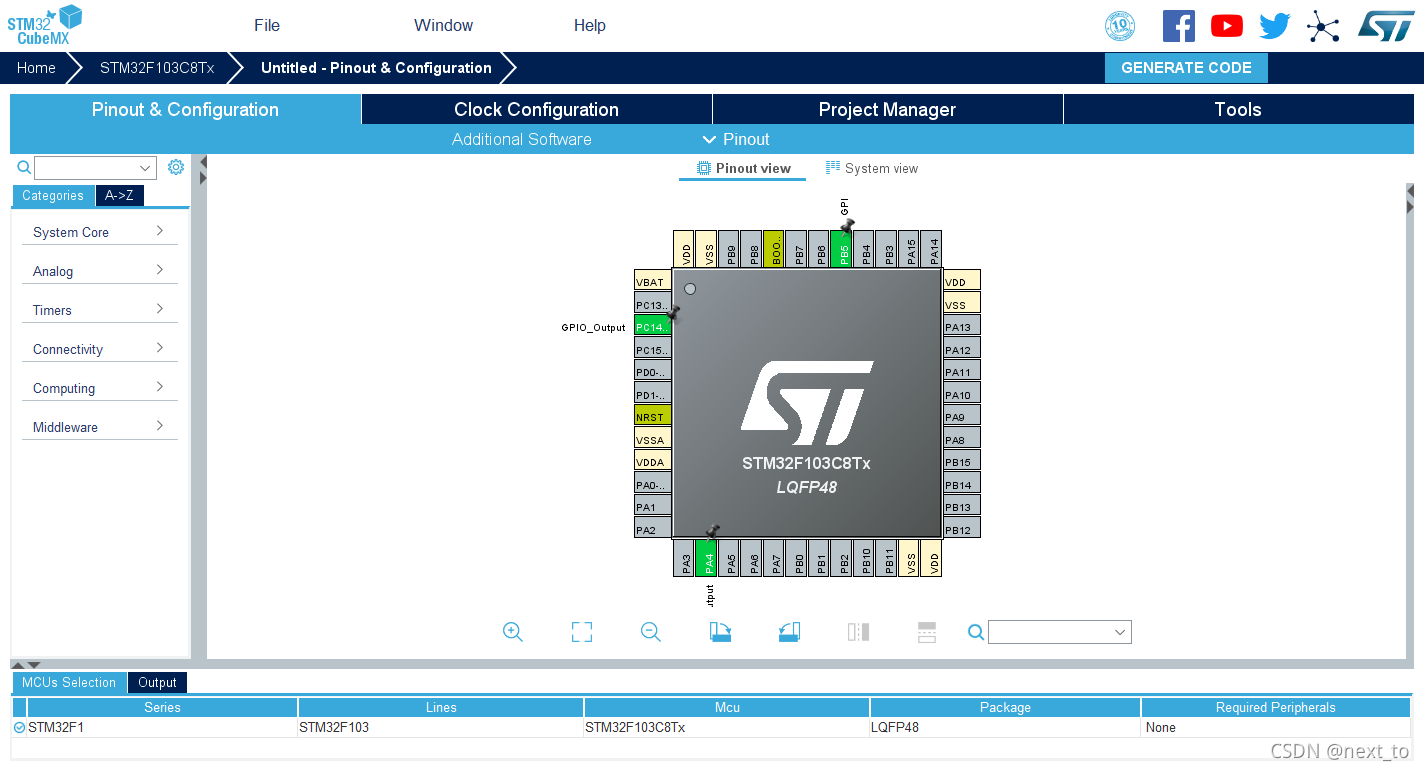This screenshot has width=1424, height=771.
Task: Switch to Clock Configuration tab
Action: click(537, 109)
